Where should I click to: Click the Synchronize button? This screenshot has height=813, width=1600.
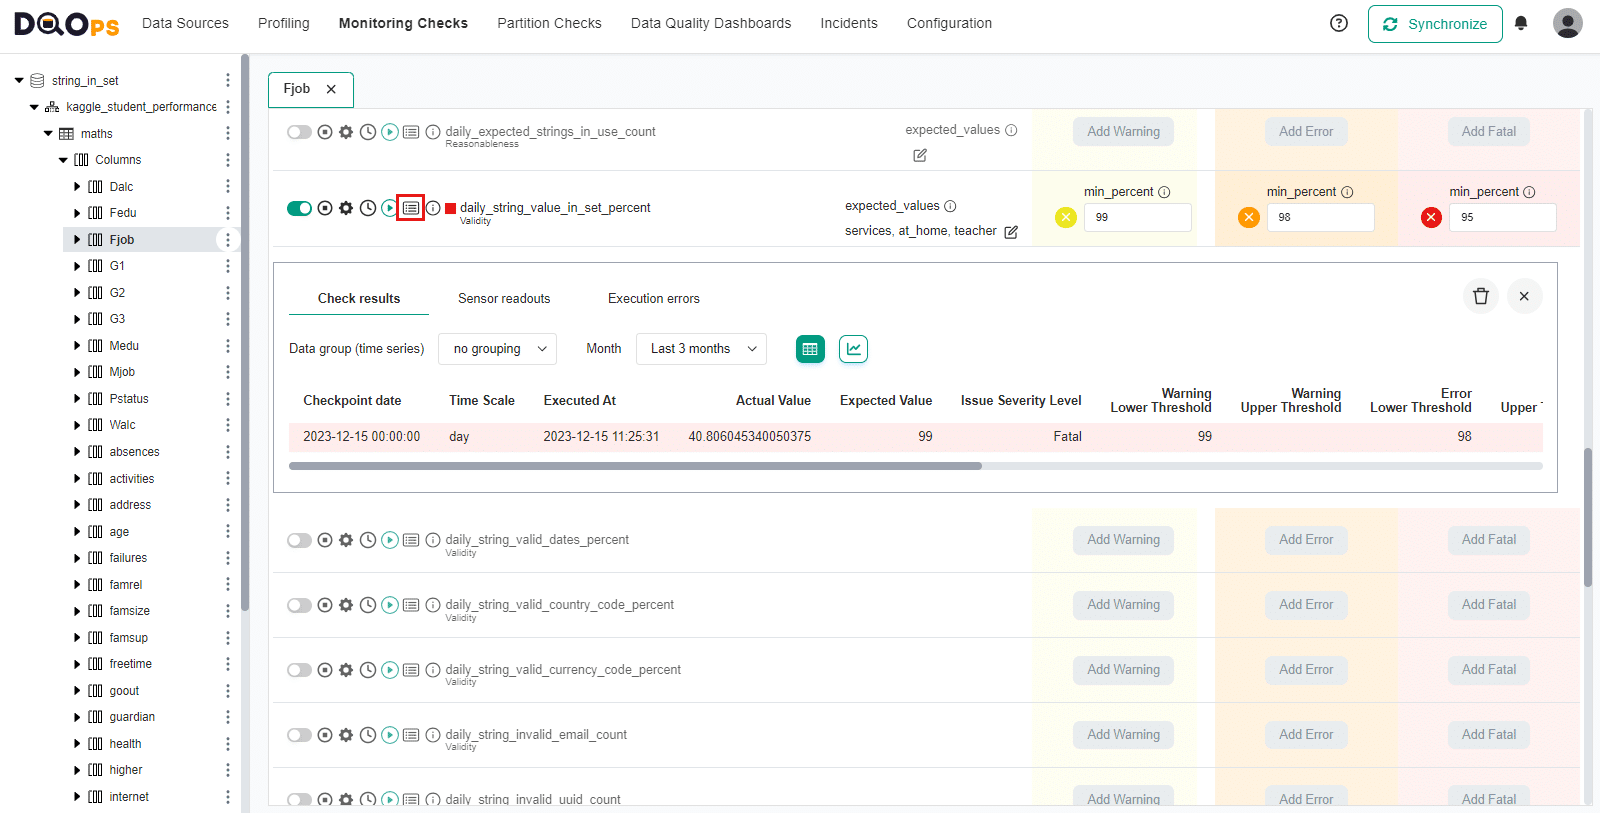(1434, 24)
